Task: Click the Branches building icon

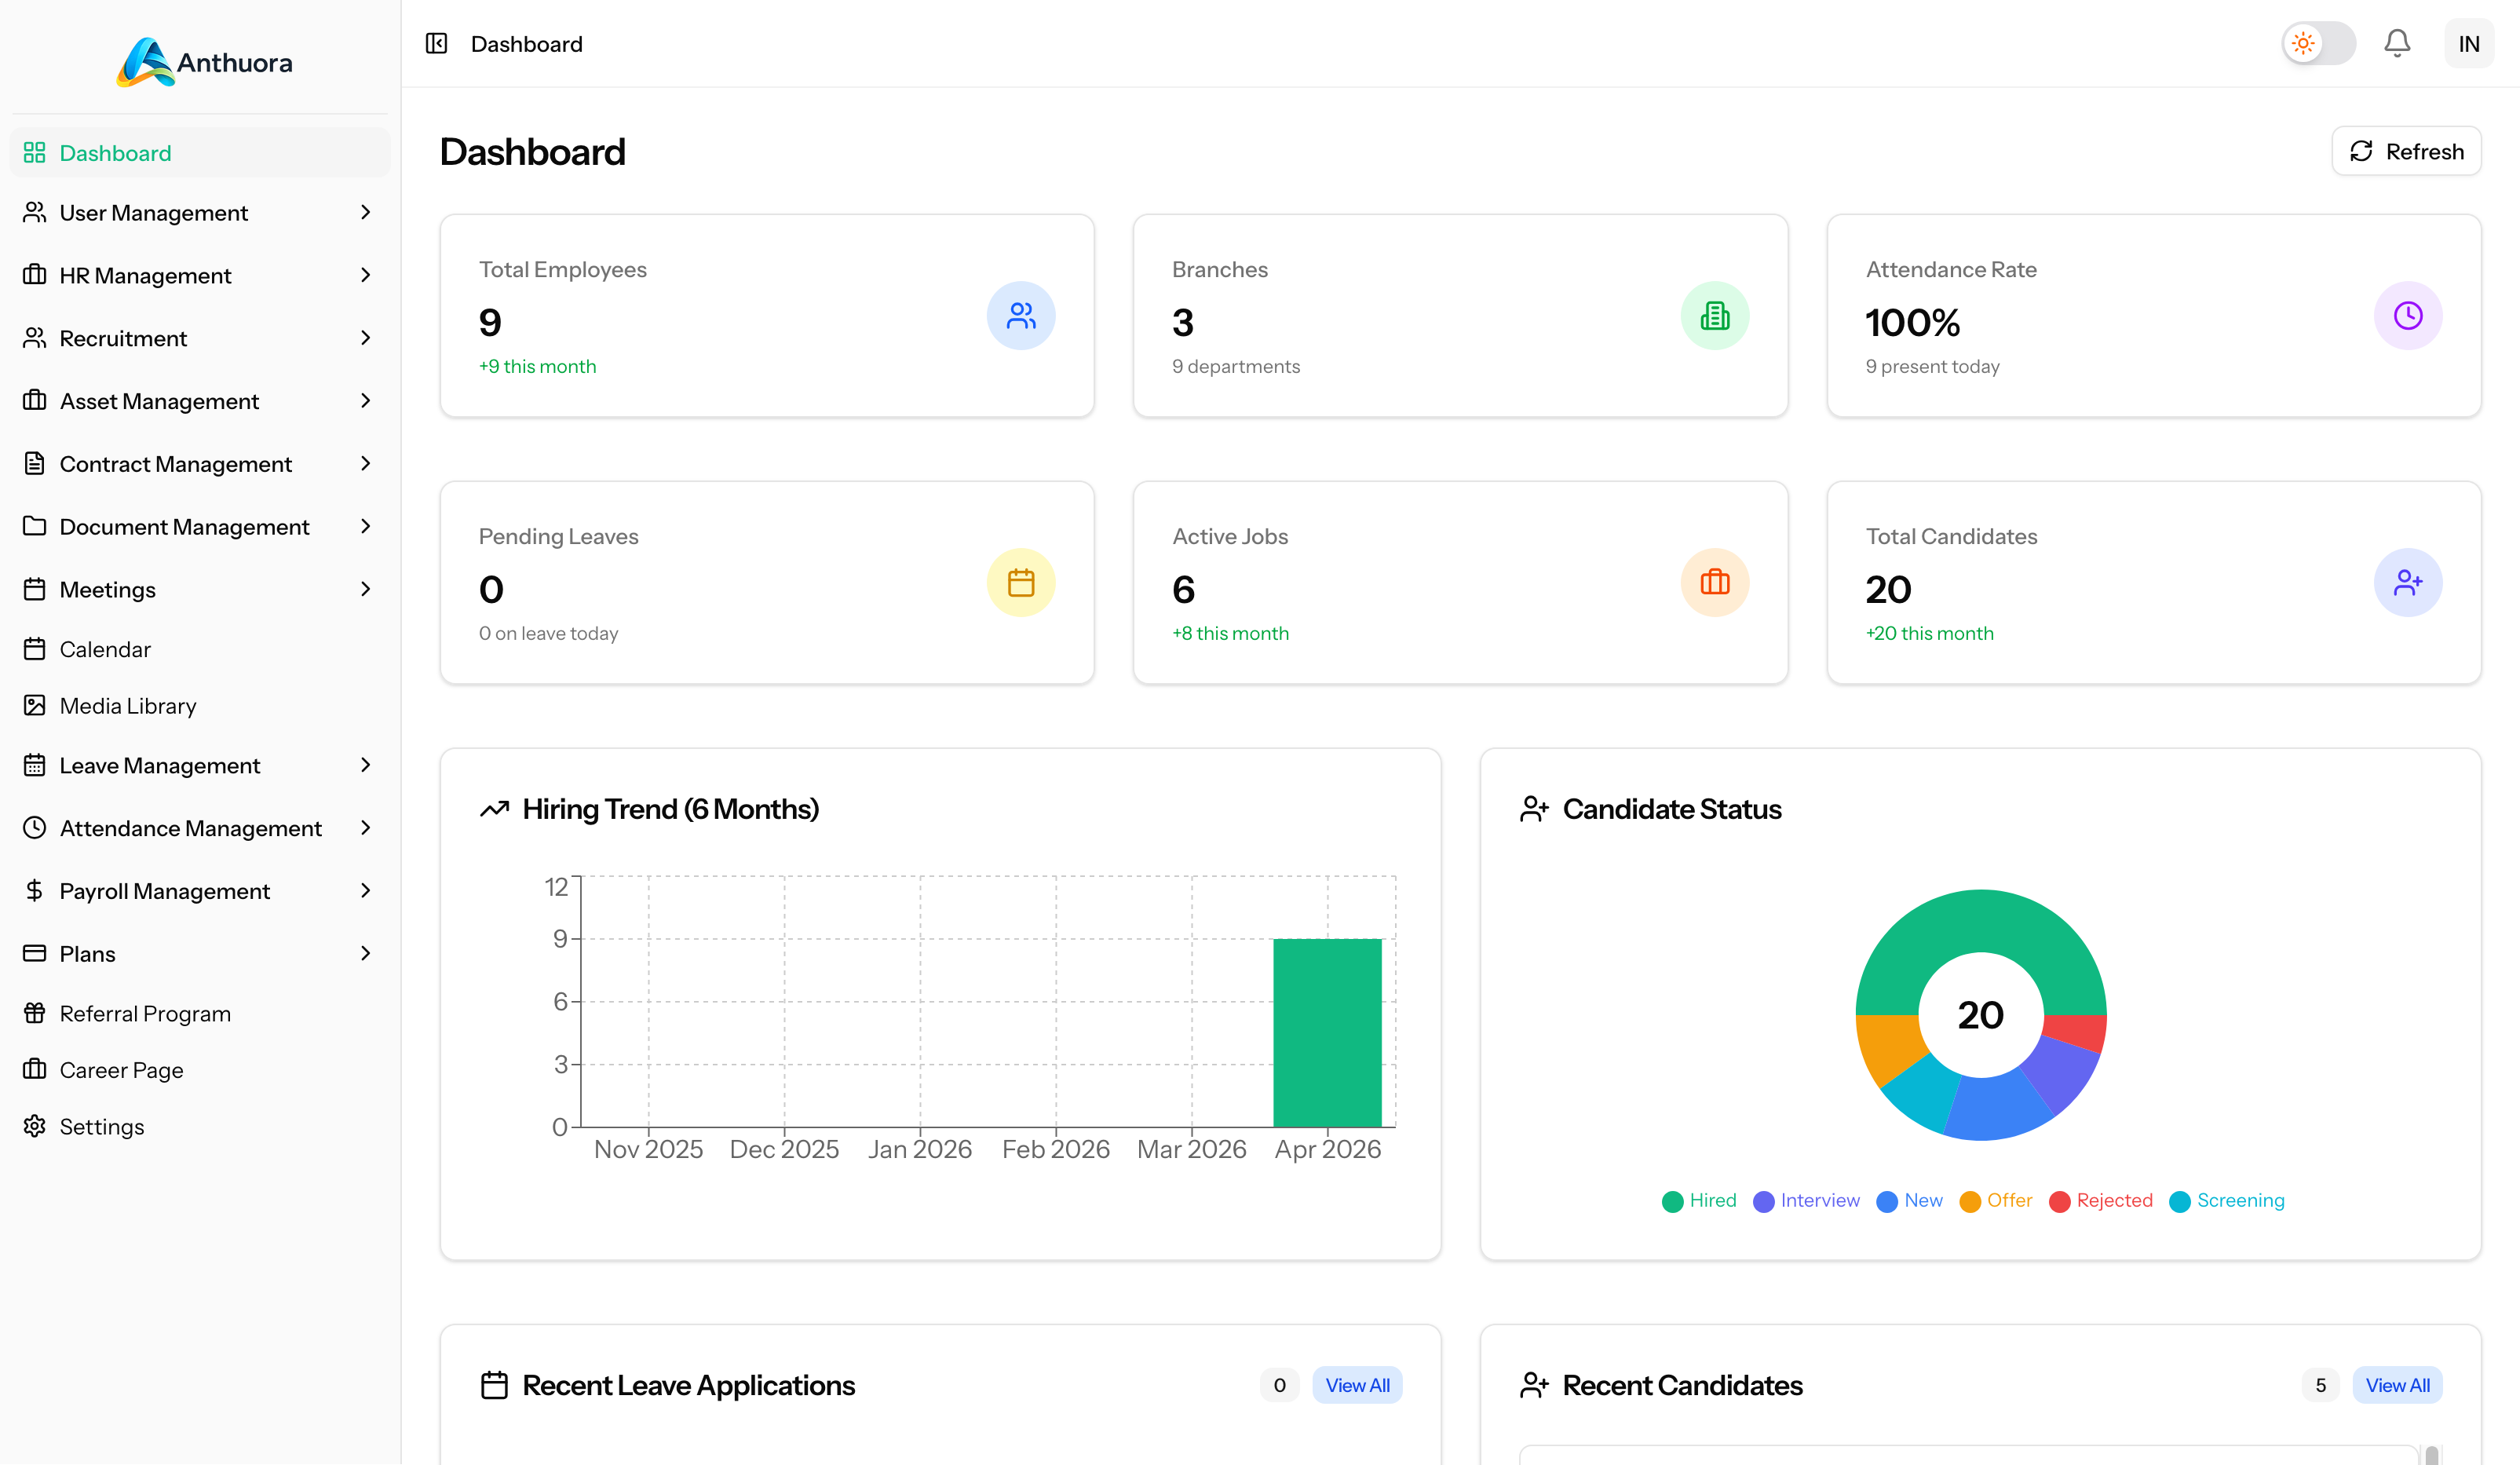Action: (x=1714, y=316)
